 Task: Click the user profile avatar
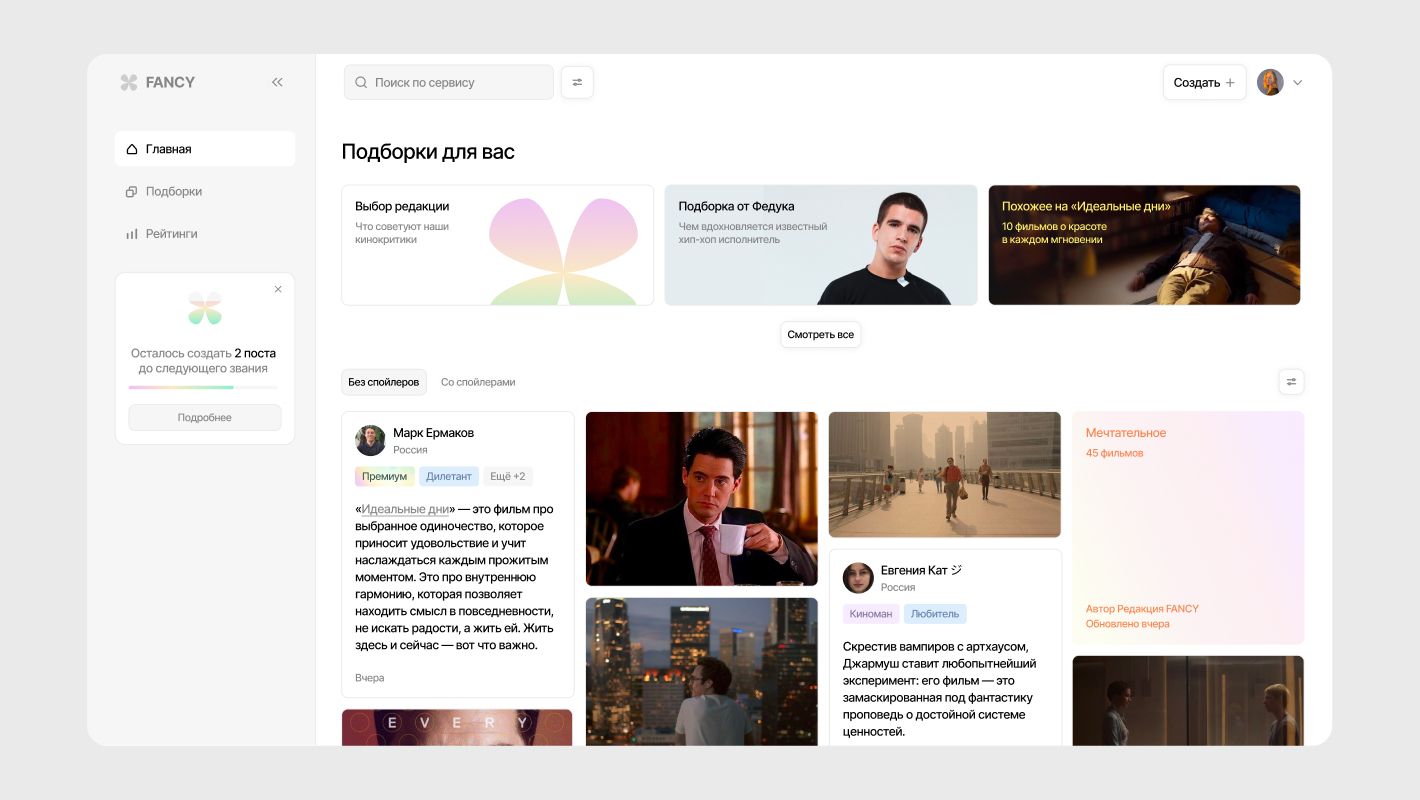(1270, 83)
